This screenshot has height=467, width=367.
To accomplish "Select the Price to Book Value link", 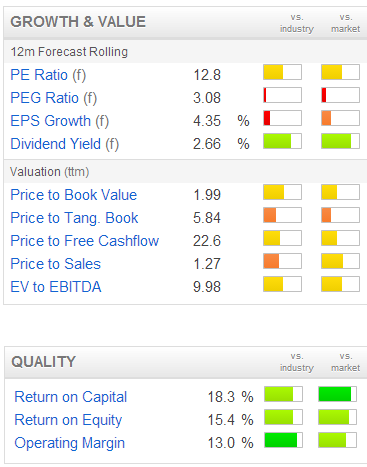I will point(74,195).
